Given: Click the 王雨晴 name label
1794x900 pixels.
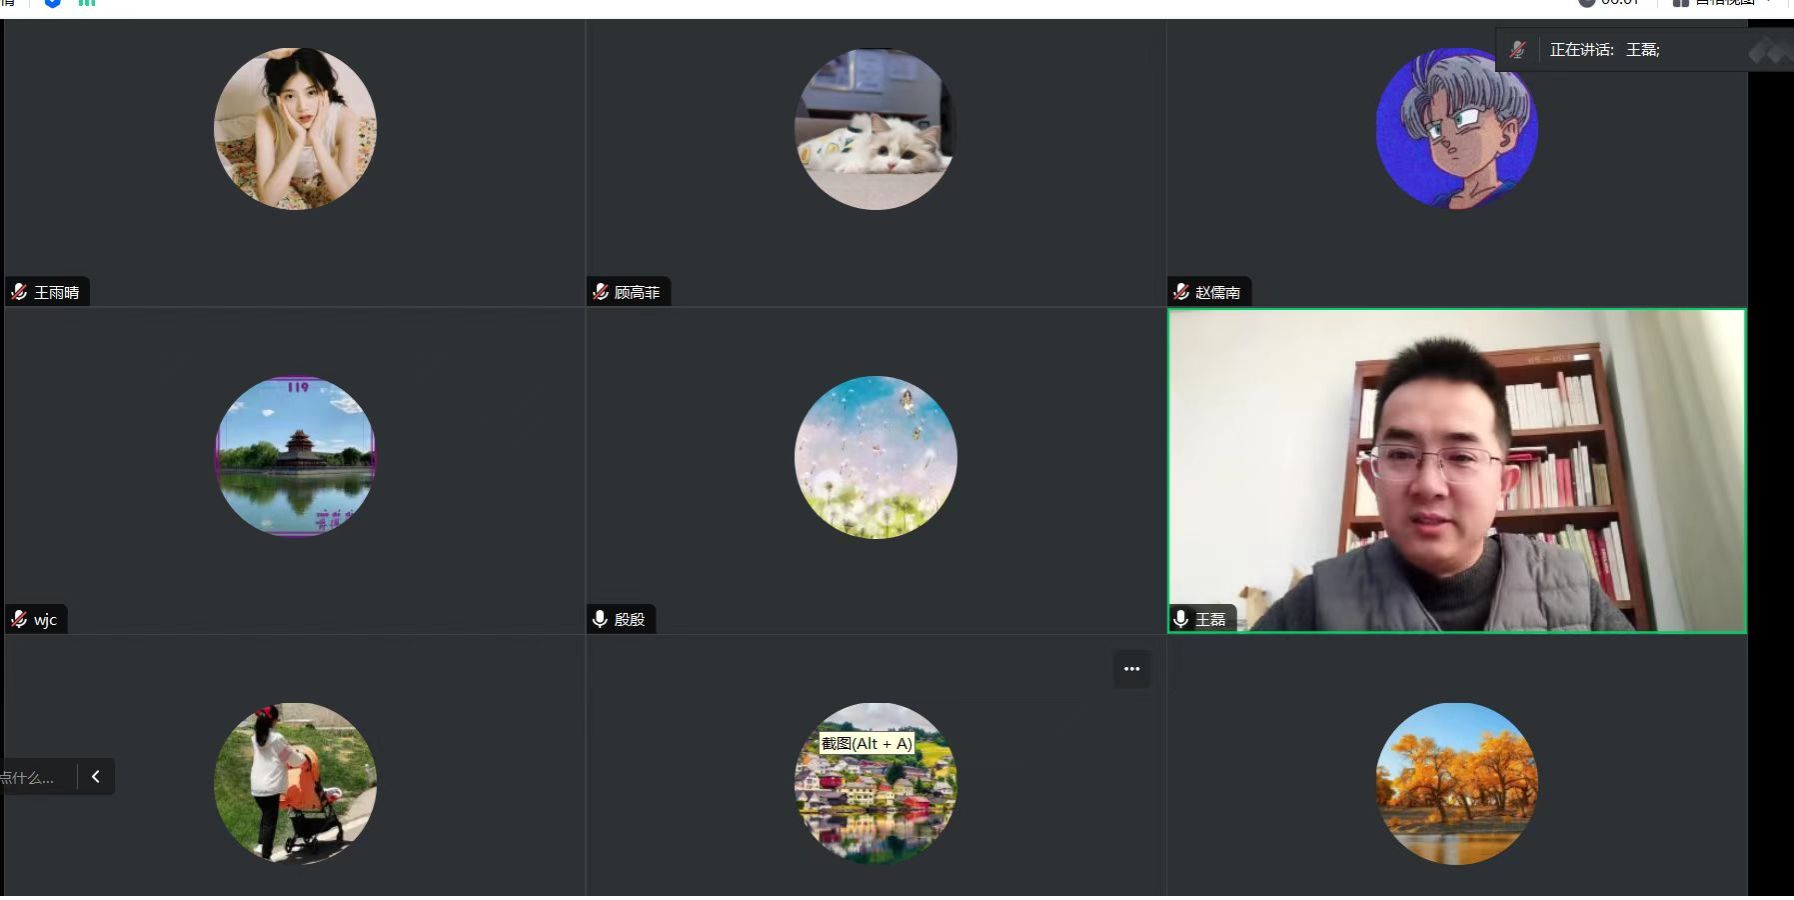Looking at the screenshot, I should [x=56, y=292].
